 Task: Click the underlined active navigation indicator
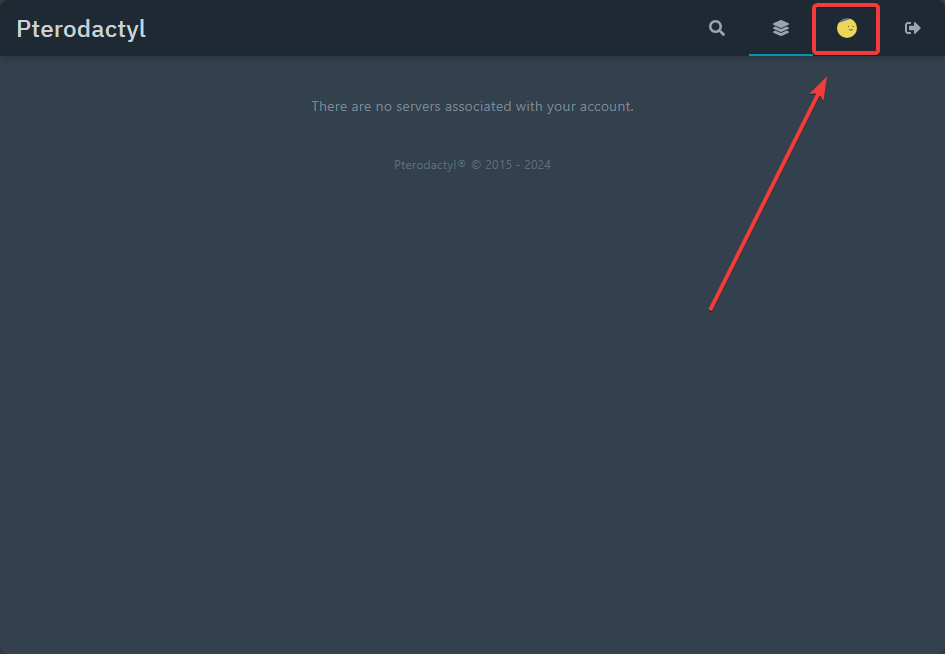click(781, 53)
